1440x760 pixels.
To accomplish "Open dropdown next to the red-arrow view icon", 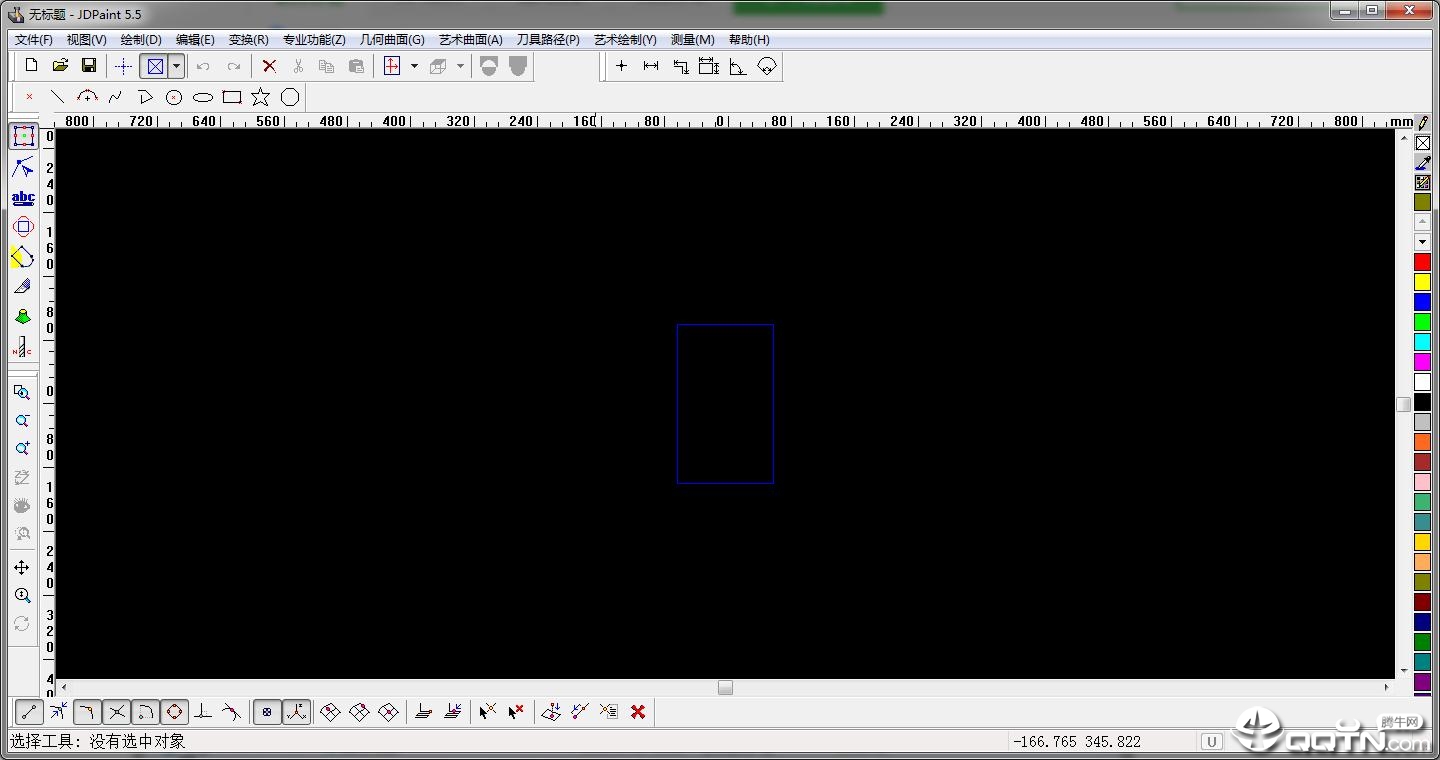I will click(x=414, y=66).
